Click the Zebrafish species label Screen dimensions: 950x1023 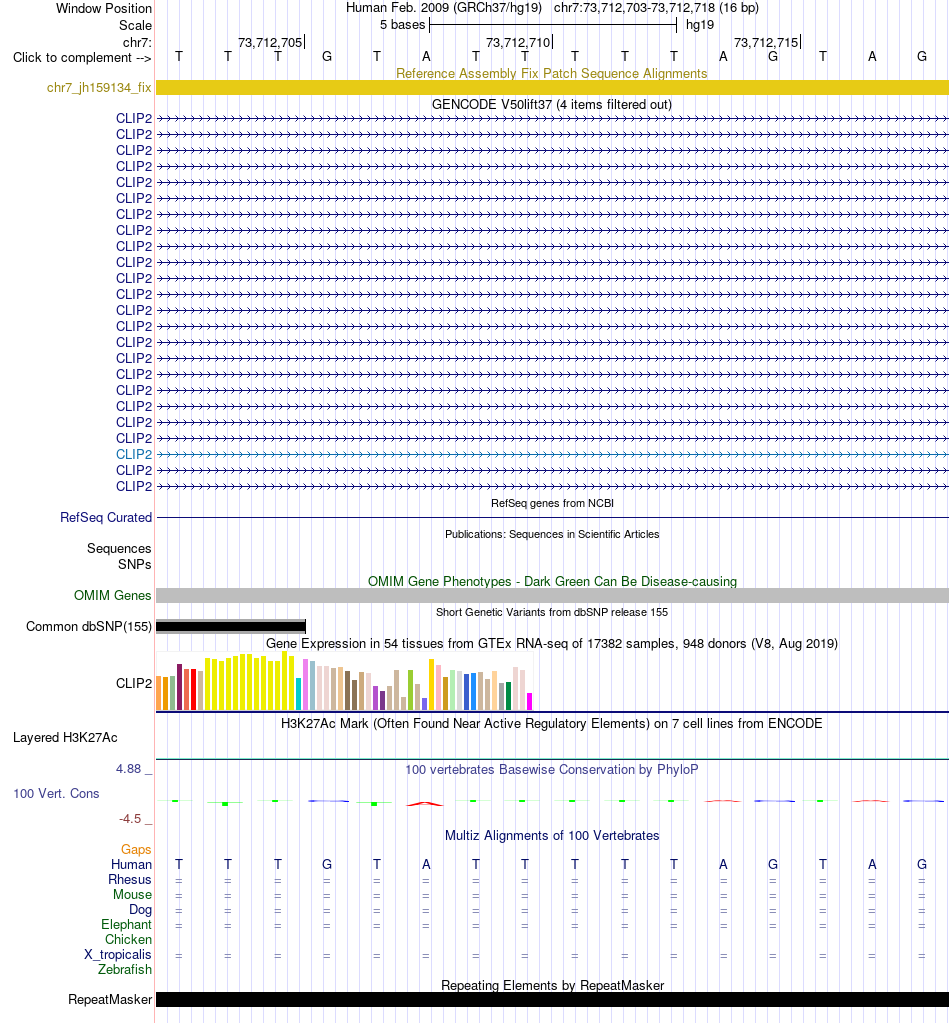[125, 969]
